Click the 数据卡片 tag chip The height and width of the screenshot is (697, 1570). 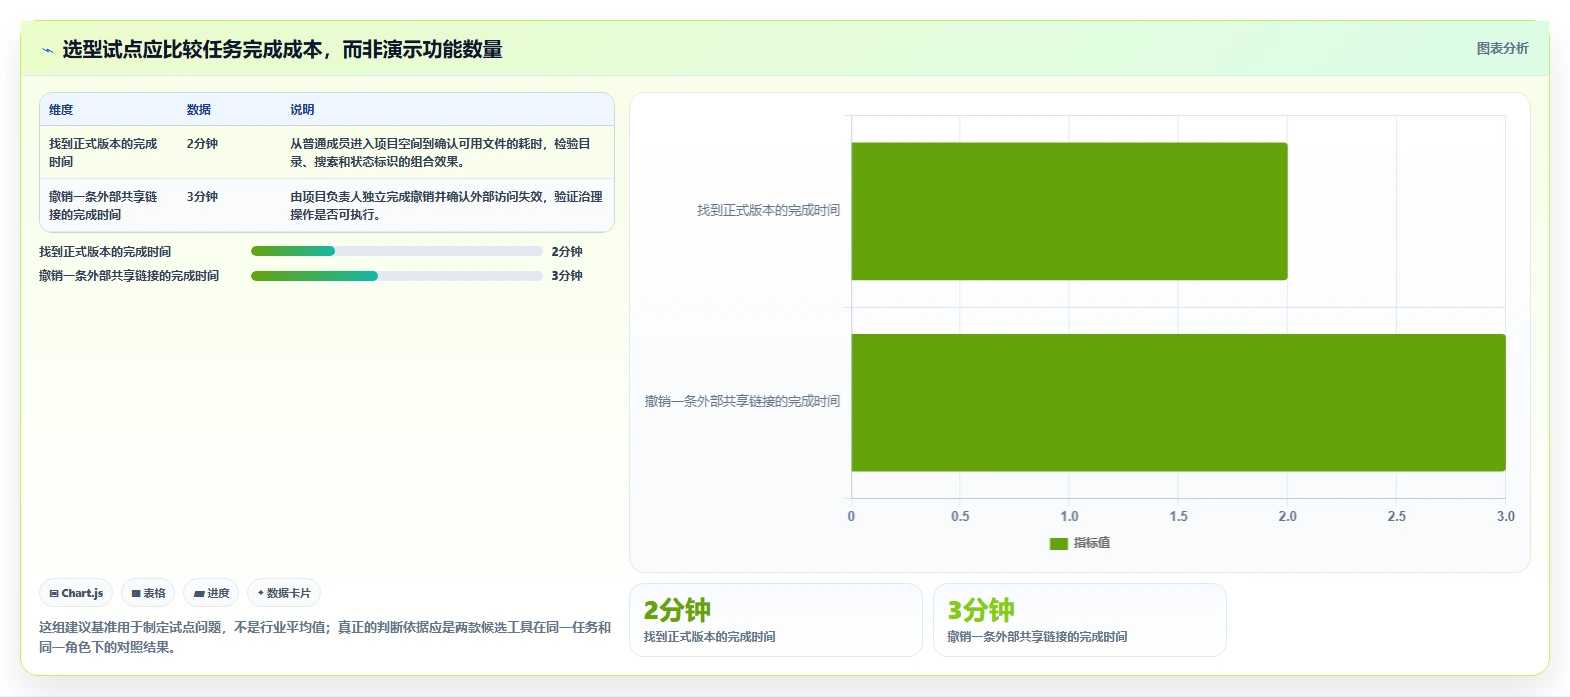(284, 593)
